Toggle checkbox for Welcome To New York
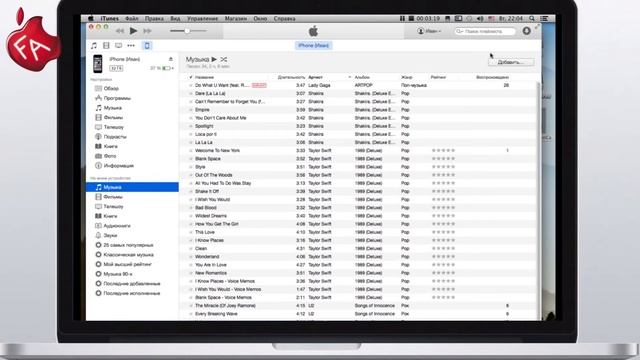This screenshot has height=360, width=640. pos(191,151)
